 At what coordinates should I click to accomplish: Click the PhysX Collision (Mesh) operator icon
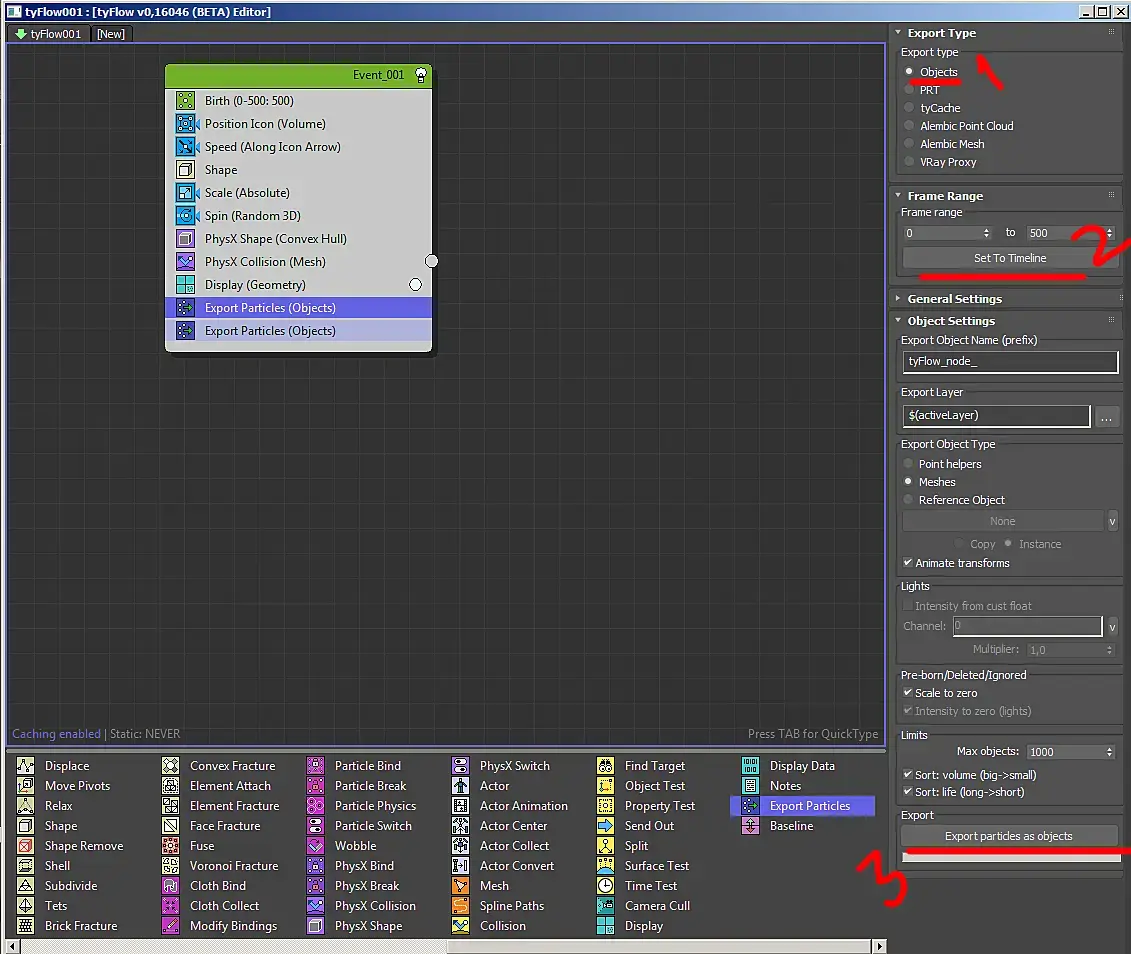tap(185, 262)
